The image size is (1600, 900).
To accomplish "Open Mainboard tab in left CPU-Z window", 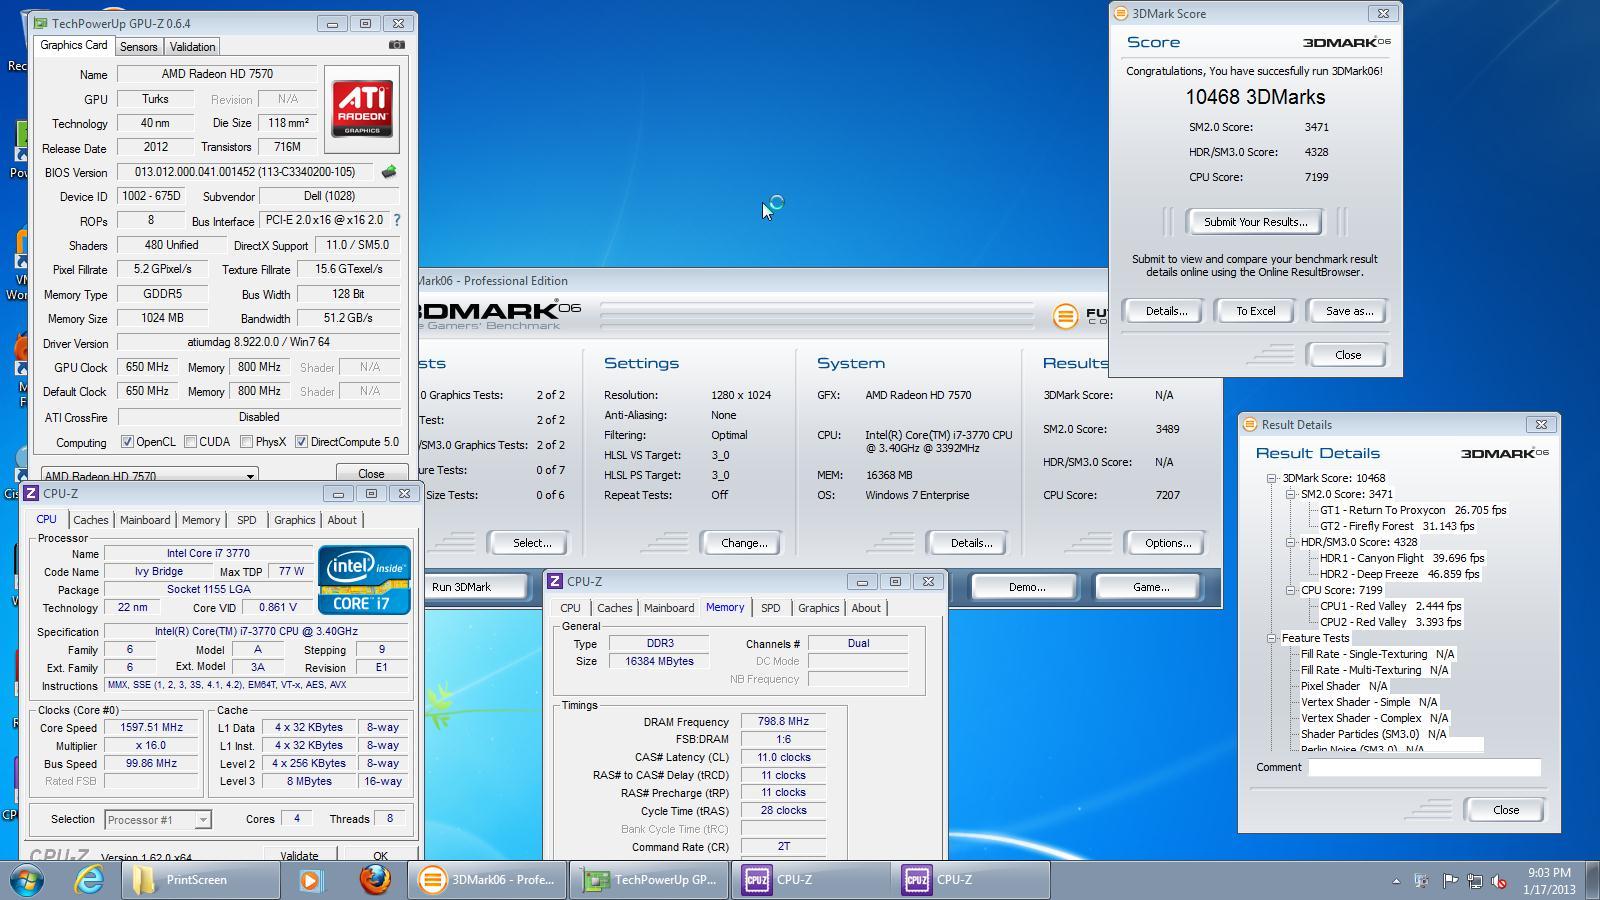I will [145, 520].
